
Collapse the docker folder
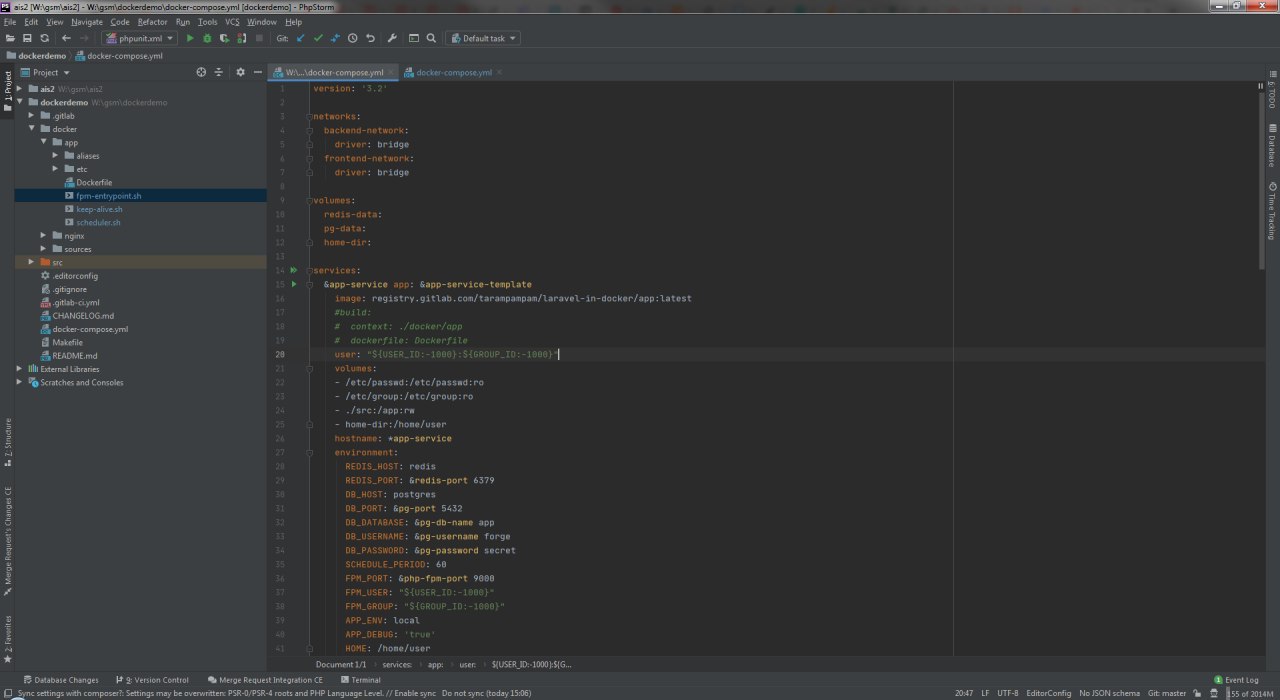pos(32,129)
